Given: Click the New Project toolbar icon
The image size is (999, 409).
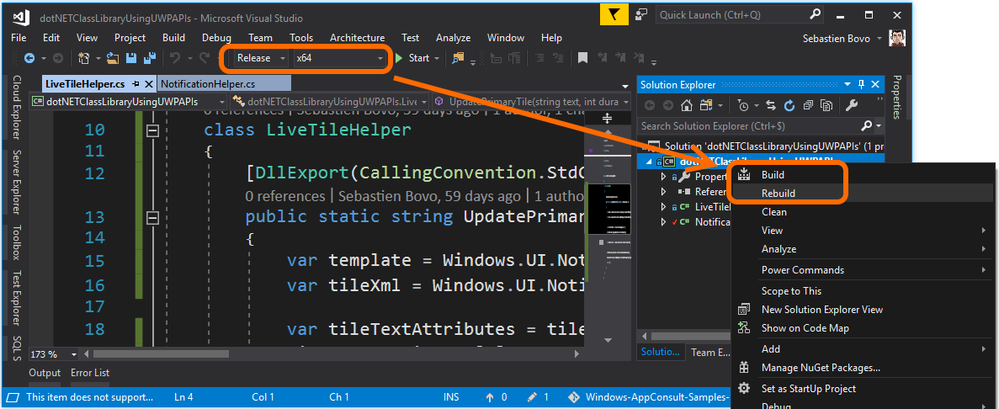Looking at the screenshot, I should [x=83, y=58].
